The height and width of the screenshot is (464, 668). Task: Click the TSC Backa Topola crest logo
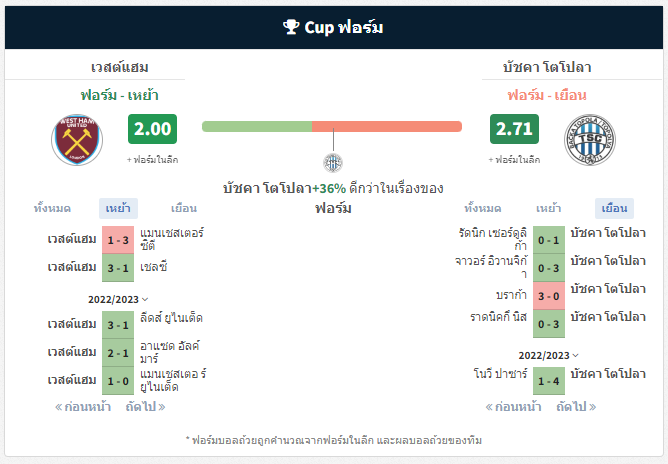click(x=590, y=140)
